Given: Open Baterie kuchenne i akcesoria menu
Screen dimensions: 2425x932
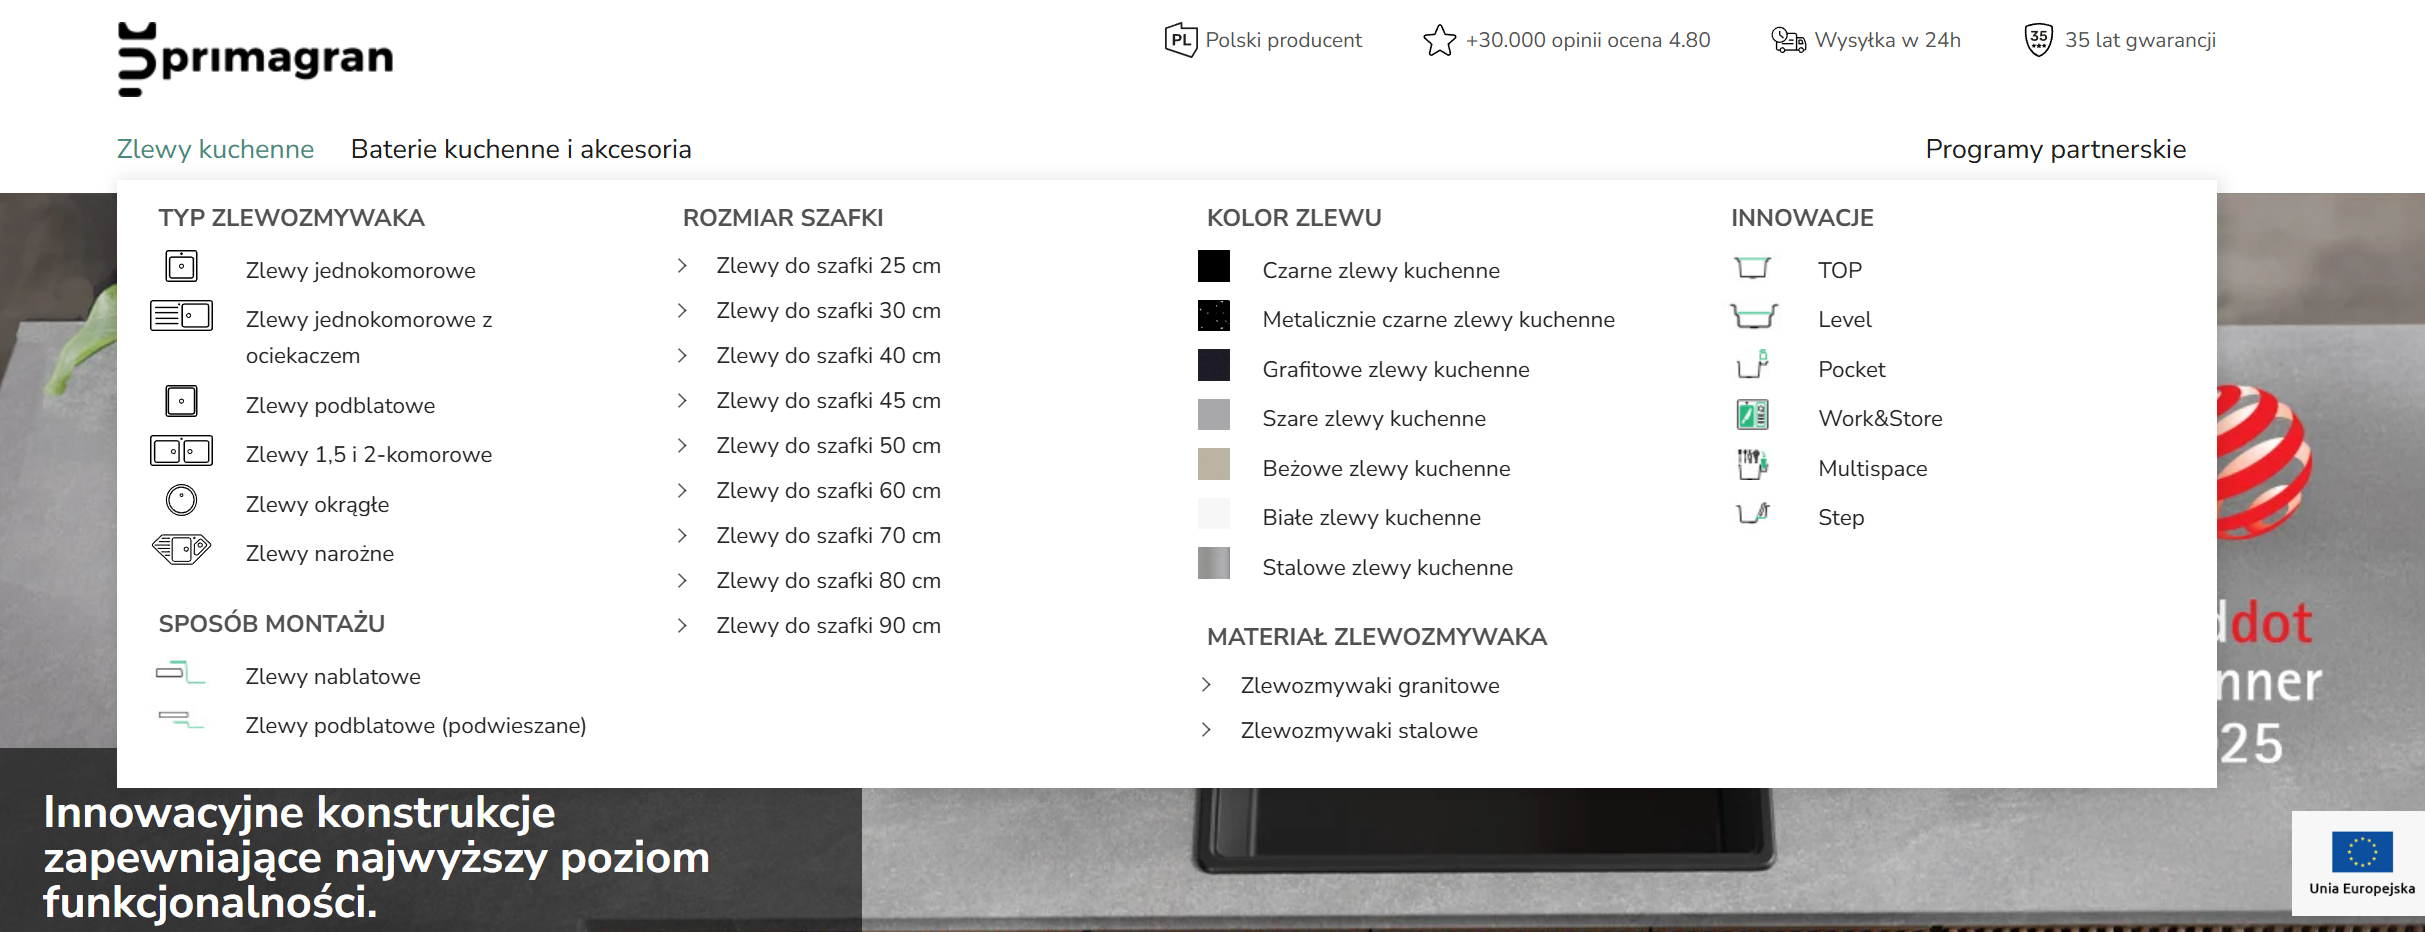Looking at the screenshot, I should coord(521,149).
